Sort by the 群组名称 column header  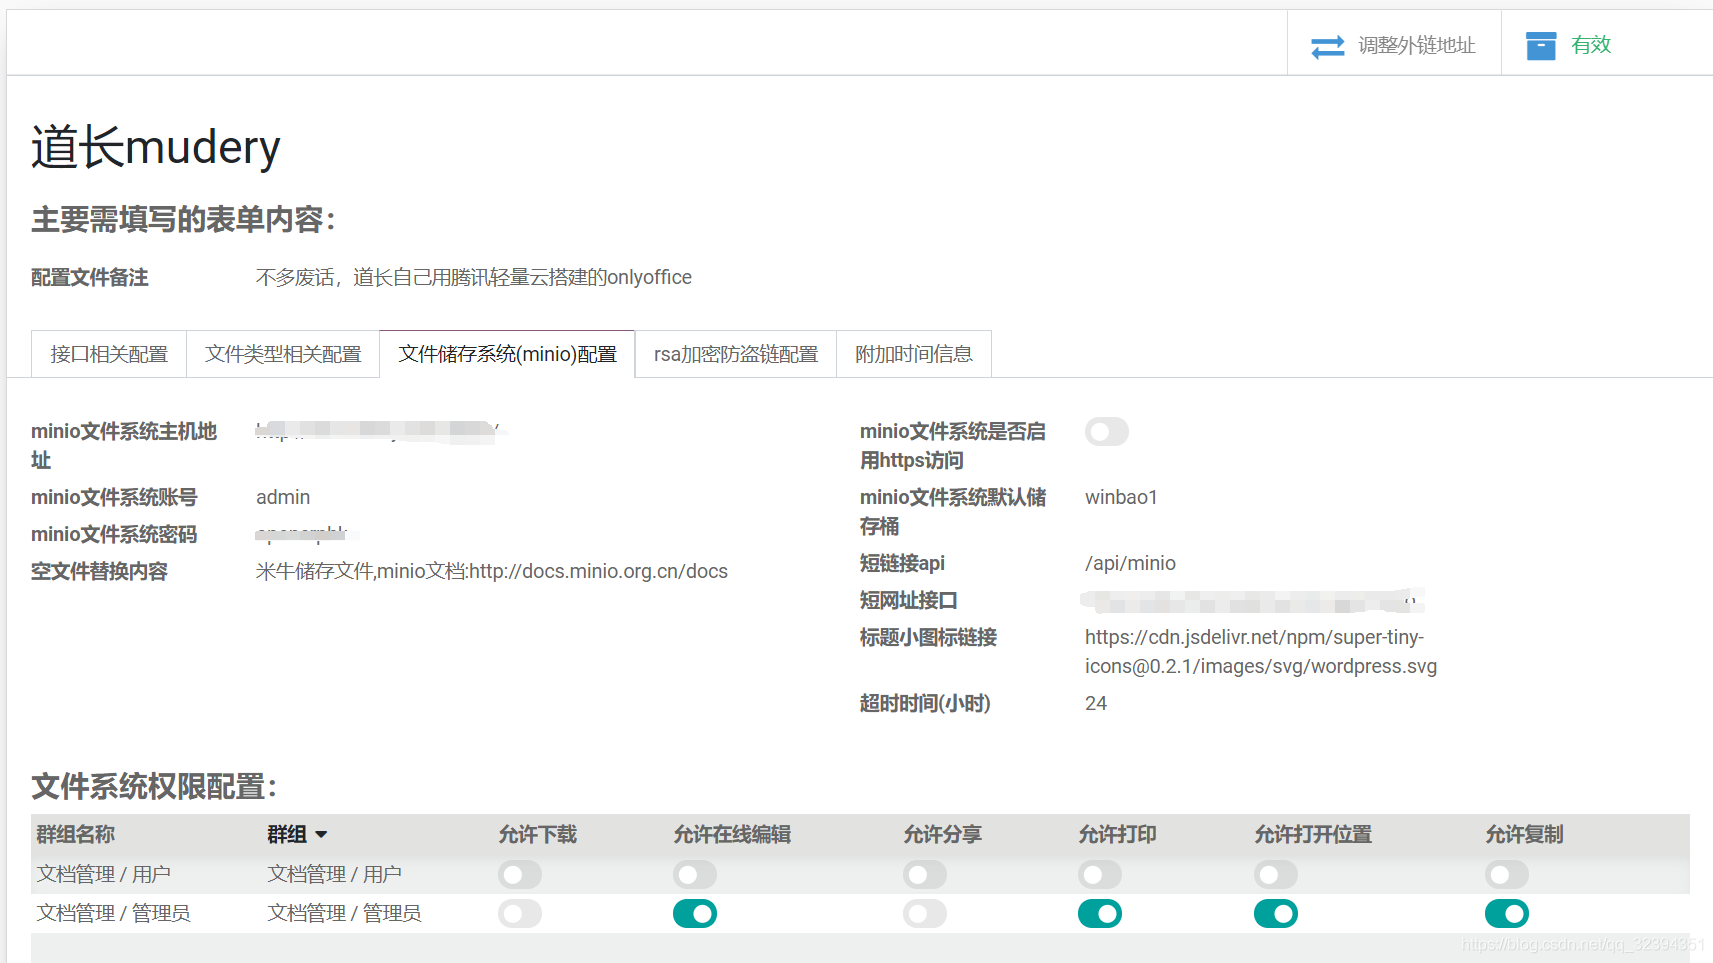coord(76,835)
